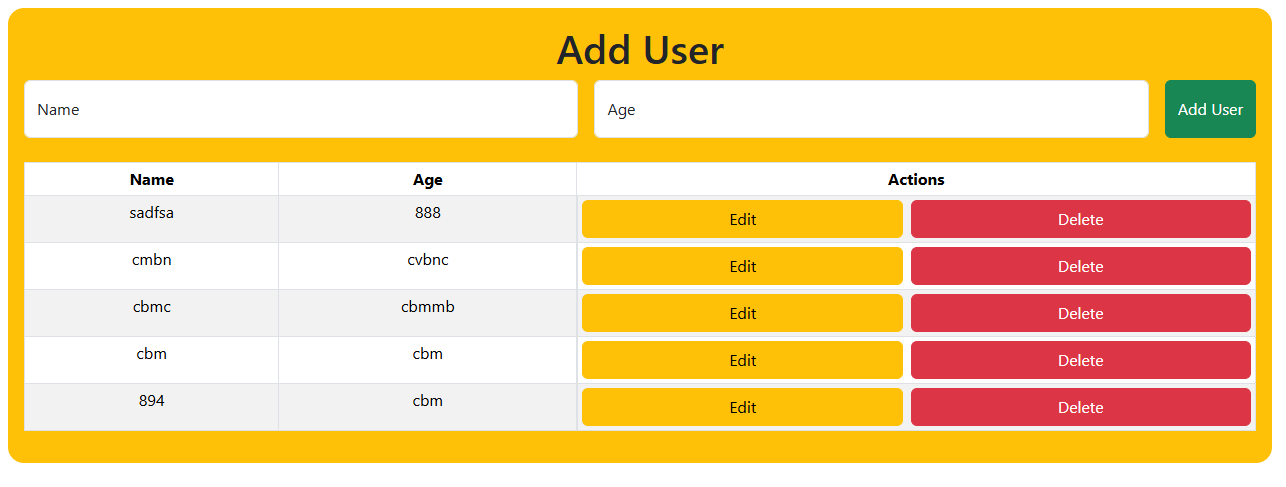Open edit for user cbmc
This screenshot has height=487, width=1286.
(x=742, y=313)
